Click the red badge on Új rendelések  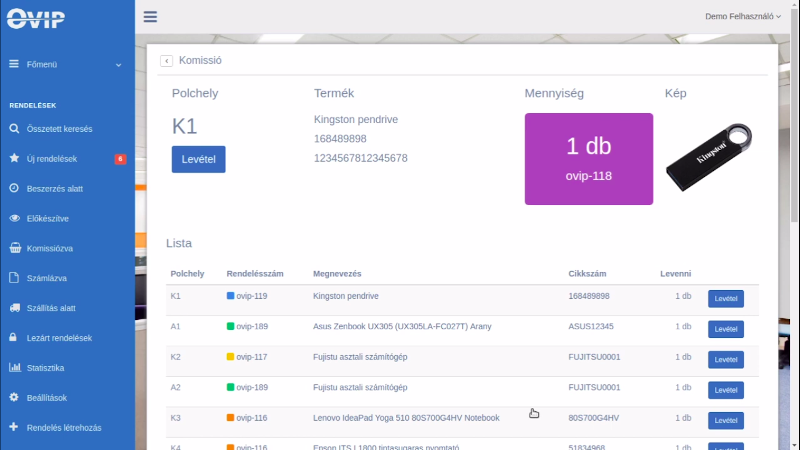(120, 159)
